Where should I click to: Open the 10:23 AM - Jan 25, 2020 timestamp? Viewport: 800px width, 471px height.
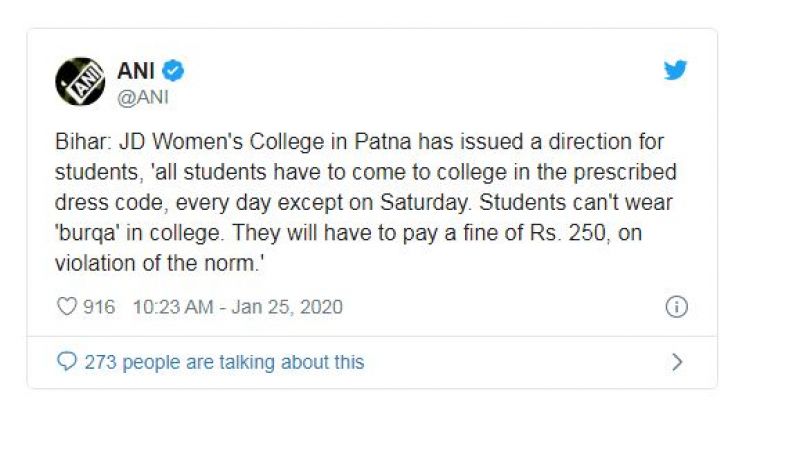point(237,307)
